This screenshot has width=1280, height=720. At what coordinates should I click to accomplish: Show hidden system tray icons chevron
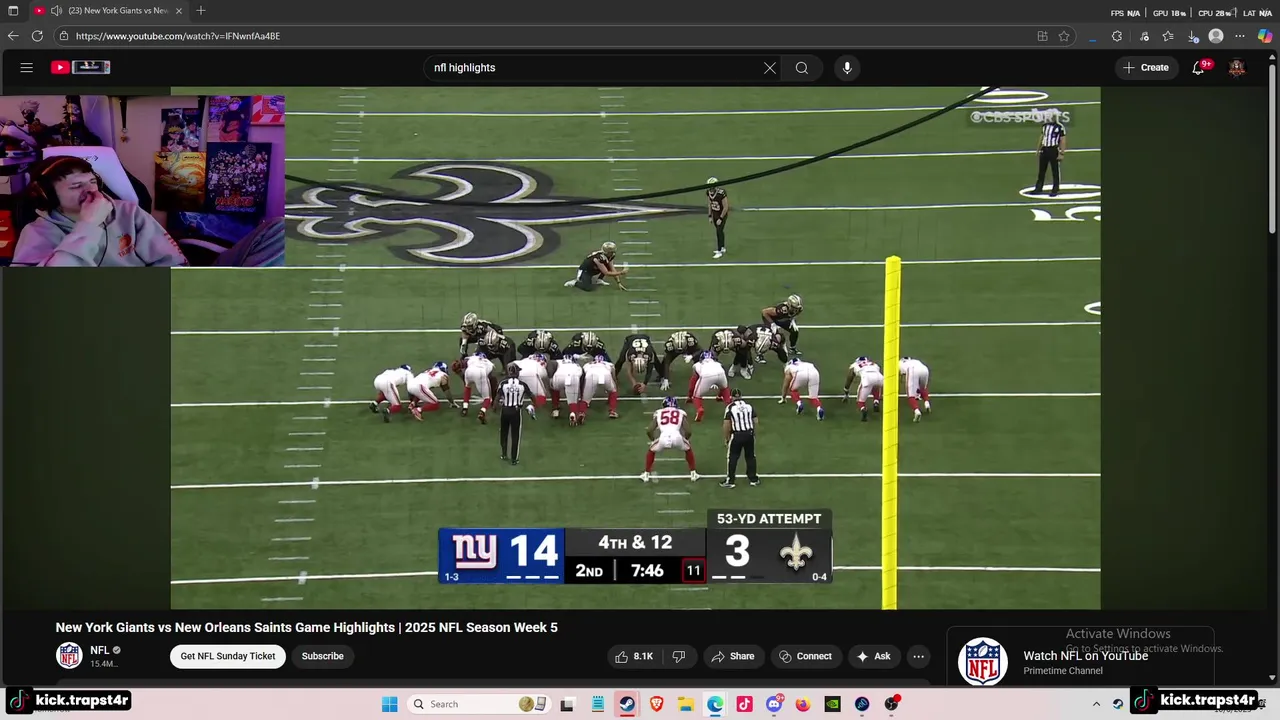tap(1096, 704)
